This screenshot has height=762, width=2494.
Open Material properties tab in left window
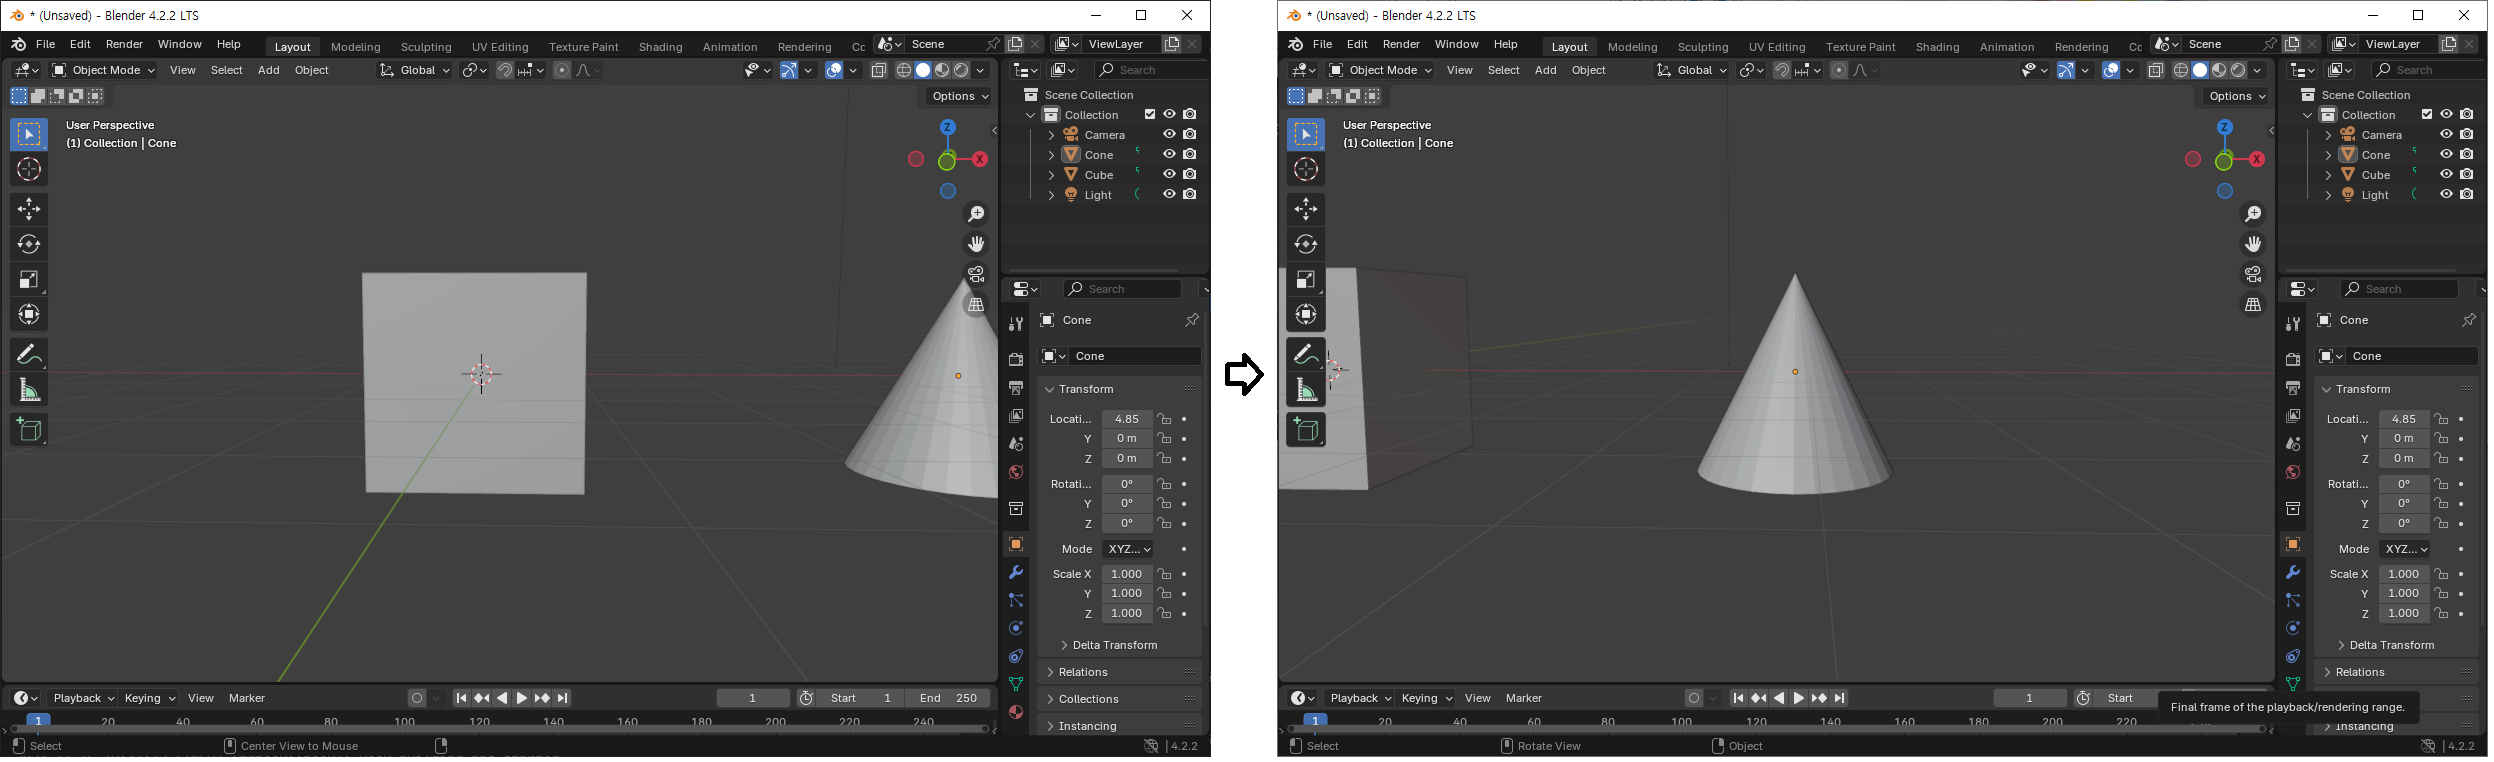click(1015, 712)
